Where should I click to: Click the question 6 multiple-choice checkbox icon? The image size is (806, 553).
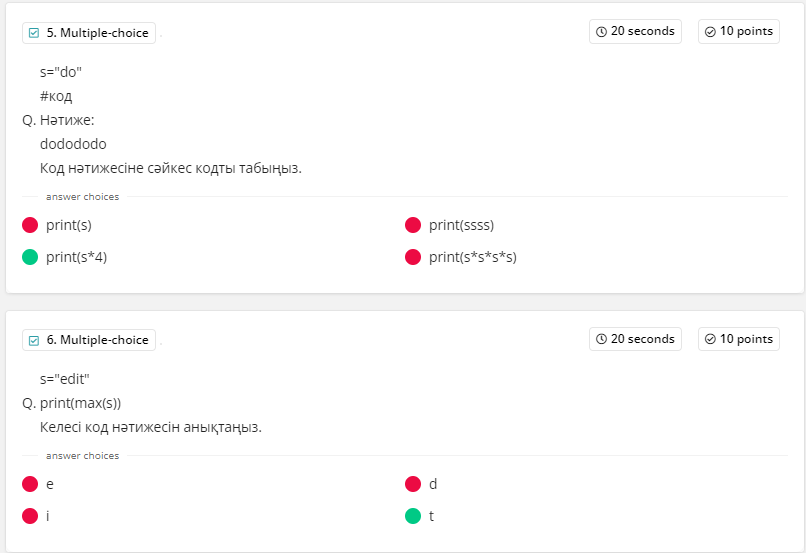34,340
